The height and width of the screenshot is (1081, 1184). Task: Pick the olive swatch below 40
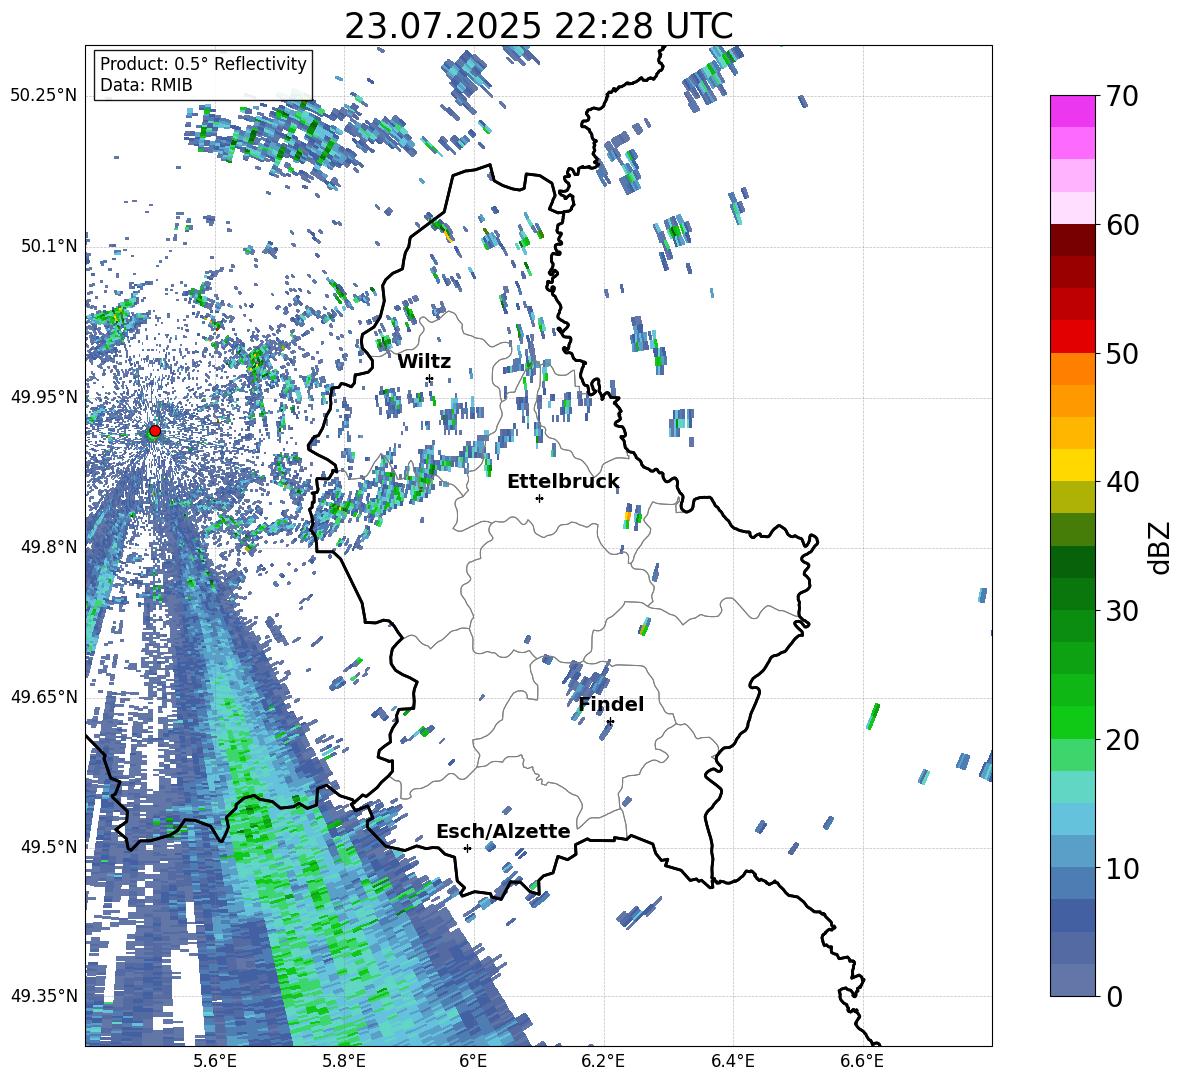[1073, 497]
